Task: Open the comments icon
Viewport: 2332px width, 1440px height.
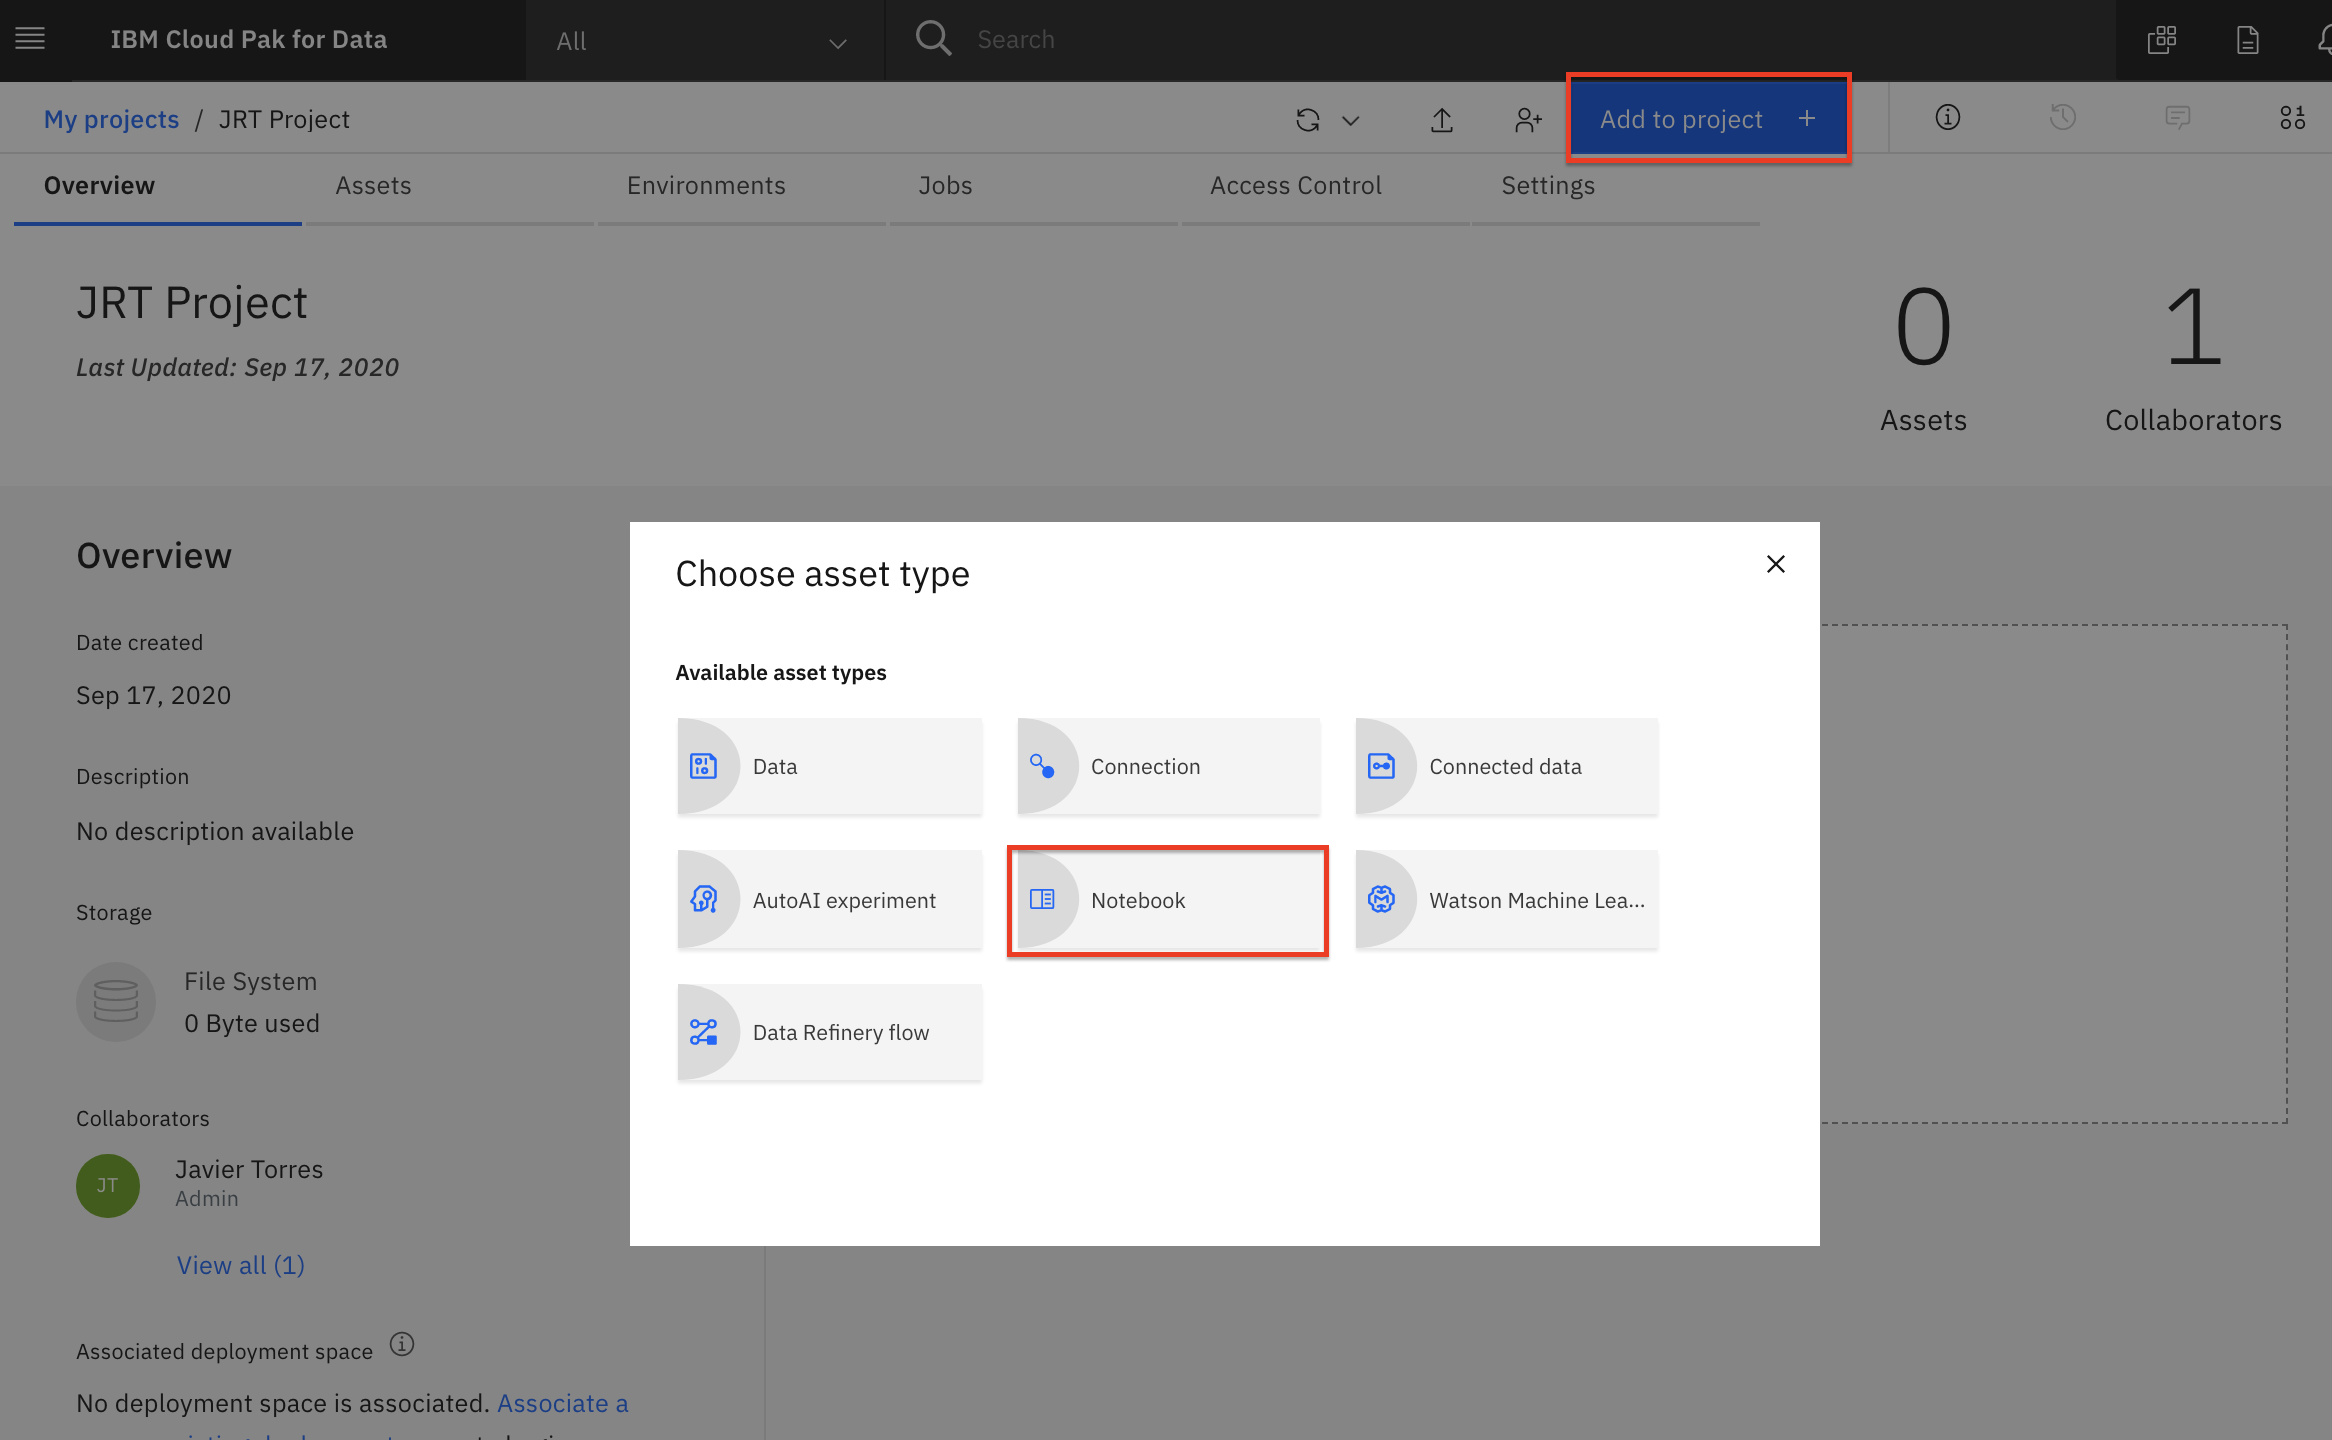Action: 2177,118
